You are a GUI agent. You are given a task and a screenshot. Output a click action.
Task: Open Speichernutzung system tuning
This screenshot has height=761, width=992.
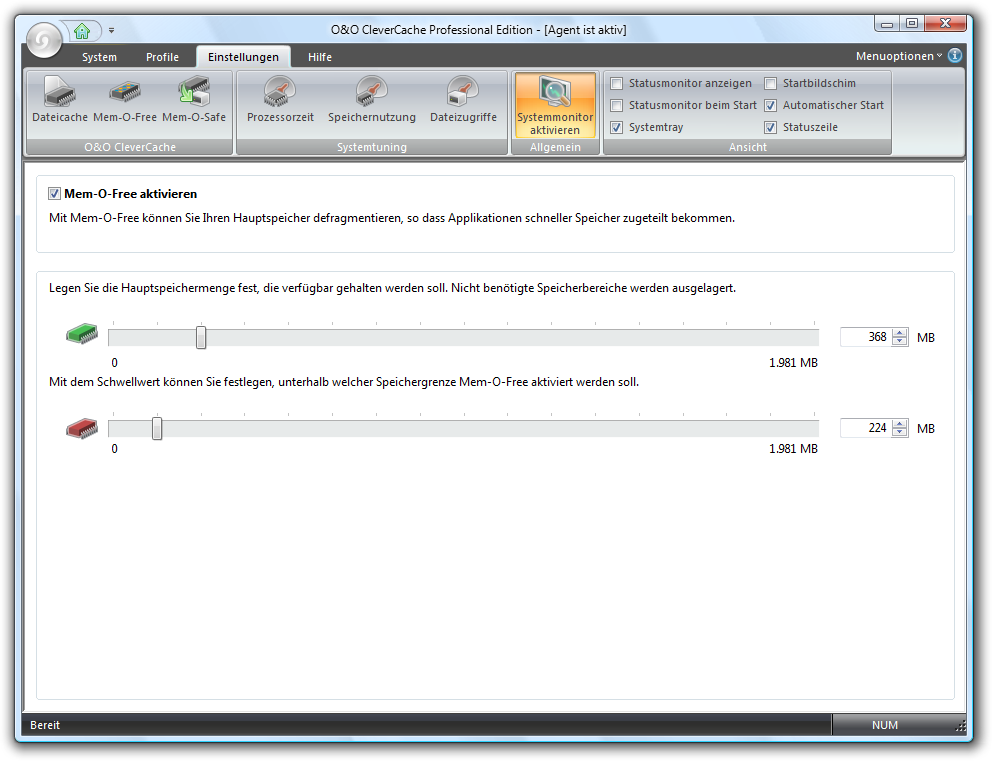pyautogui.click(x=371, y=99)
